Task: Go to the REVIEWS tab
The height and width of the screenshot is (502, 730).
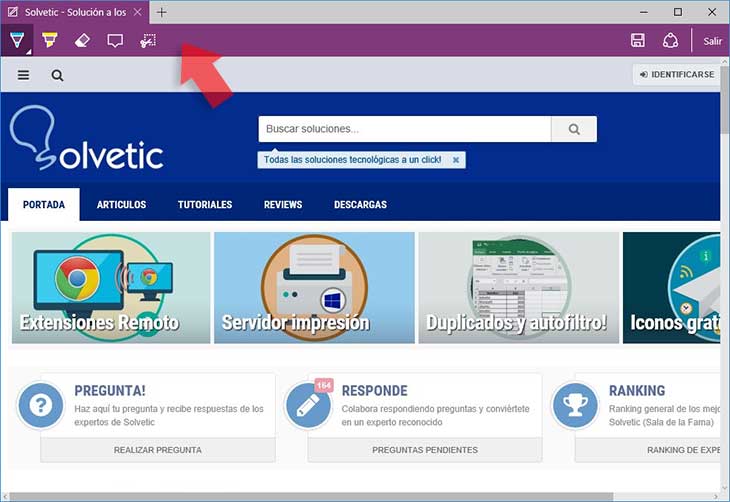Action: (283, 204)
